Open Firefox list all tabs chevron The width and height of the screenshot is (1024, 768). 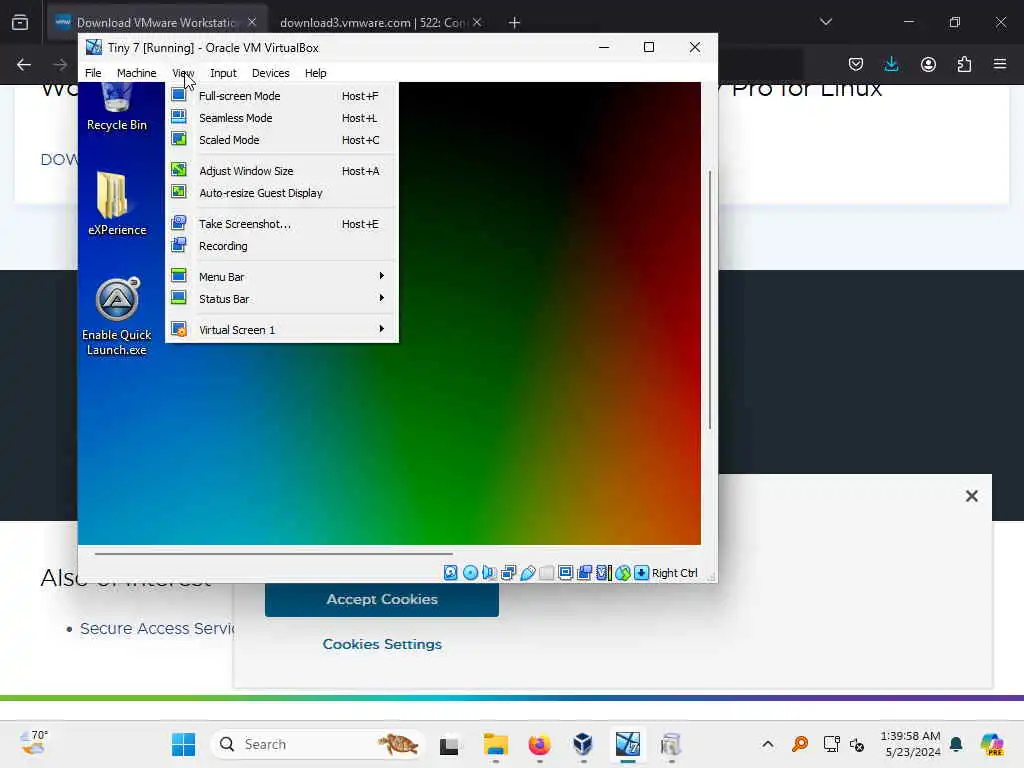click(x=826, y=22)
